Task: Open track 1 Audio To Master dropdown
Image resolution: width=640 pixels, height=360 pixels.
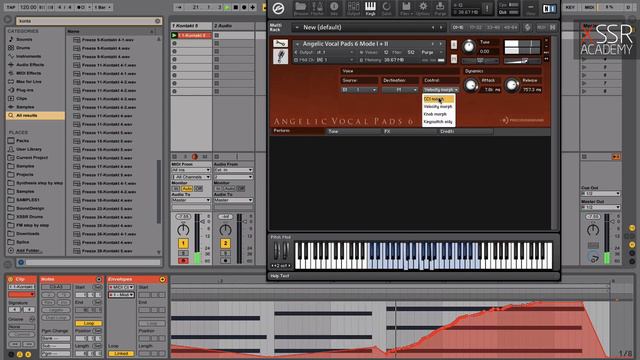Action: tap(191, 200)
